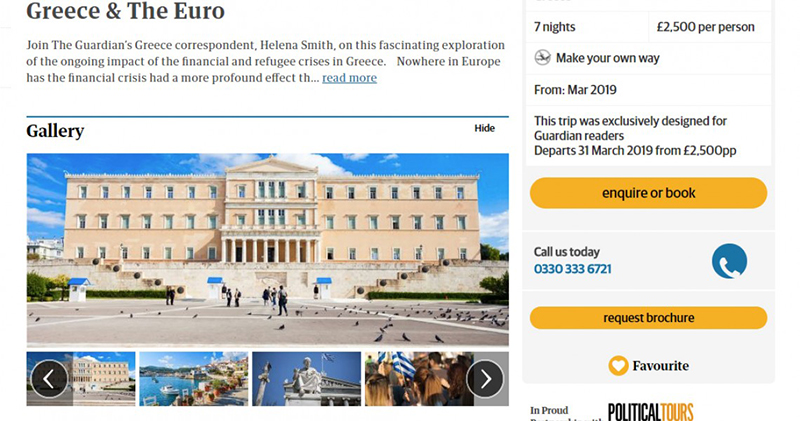
Task: Click the request brochure button
Action: tap(648, 318)
